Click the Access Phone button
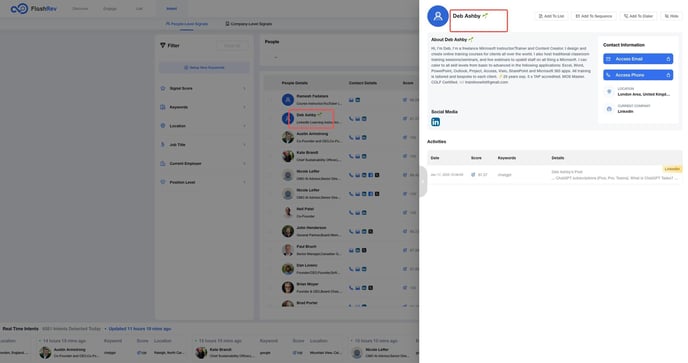Image resolution: width=688 pixels, height=363 pixels. 638,75
